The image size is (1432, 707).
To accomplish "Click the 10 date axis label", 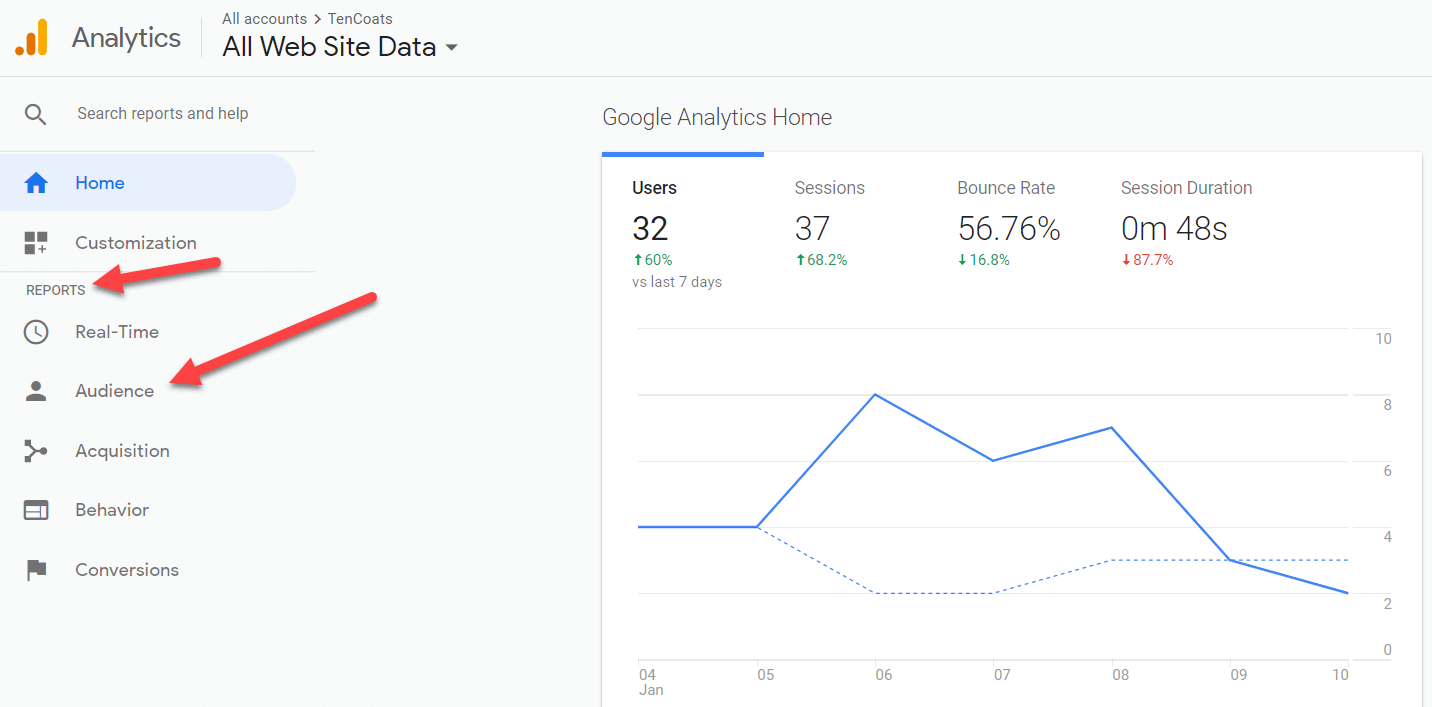I will point(1339,675).
